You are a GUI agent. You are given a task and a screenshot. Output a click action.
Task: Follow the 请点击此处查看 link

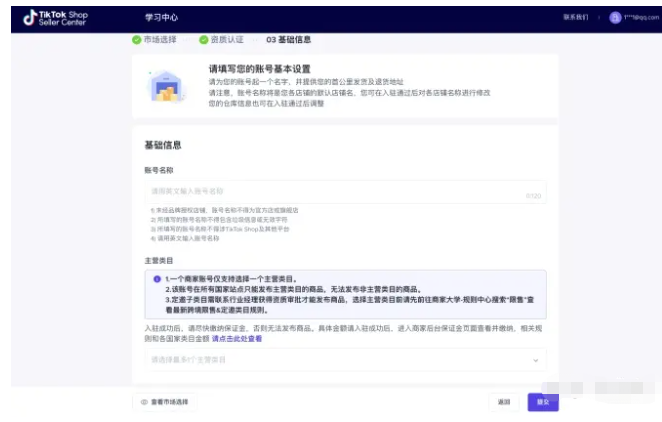click(x=237, y=338)
